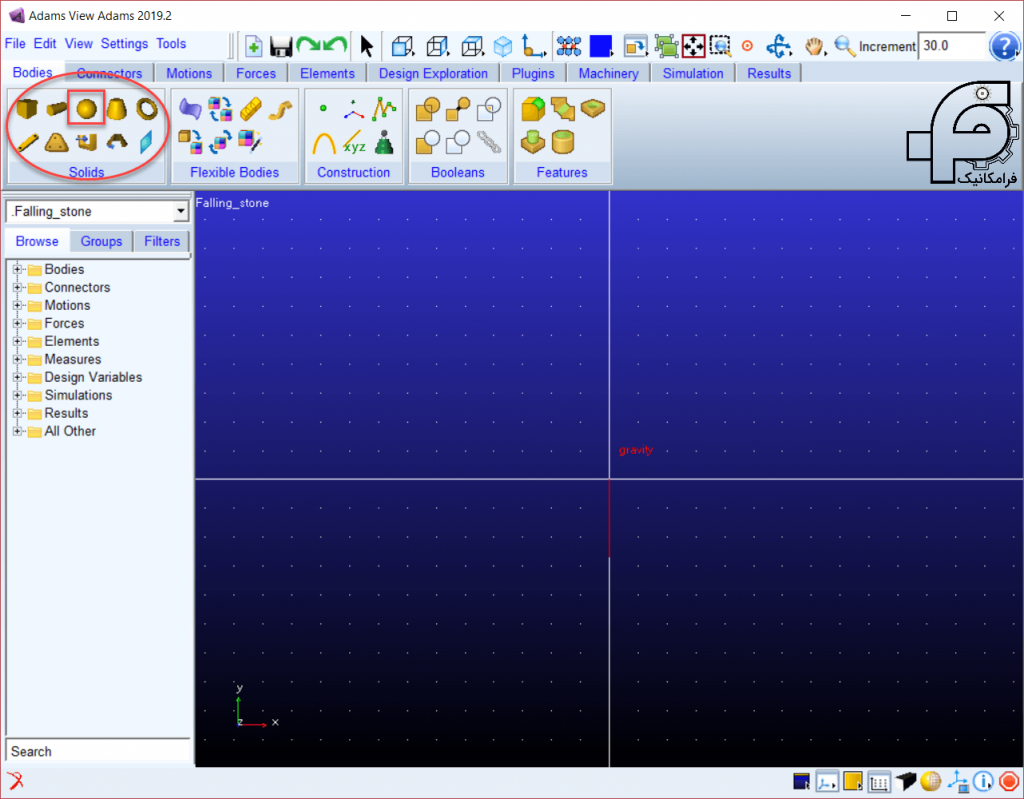
Task: Expand the Bodies folder in tree
Action: click(x=18, y=269)
